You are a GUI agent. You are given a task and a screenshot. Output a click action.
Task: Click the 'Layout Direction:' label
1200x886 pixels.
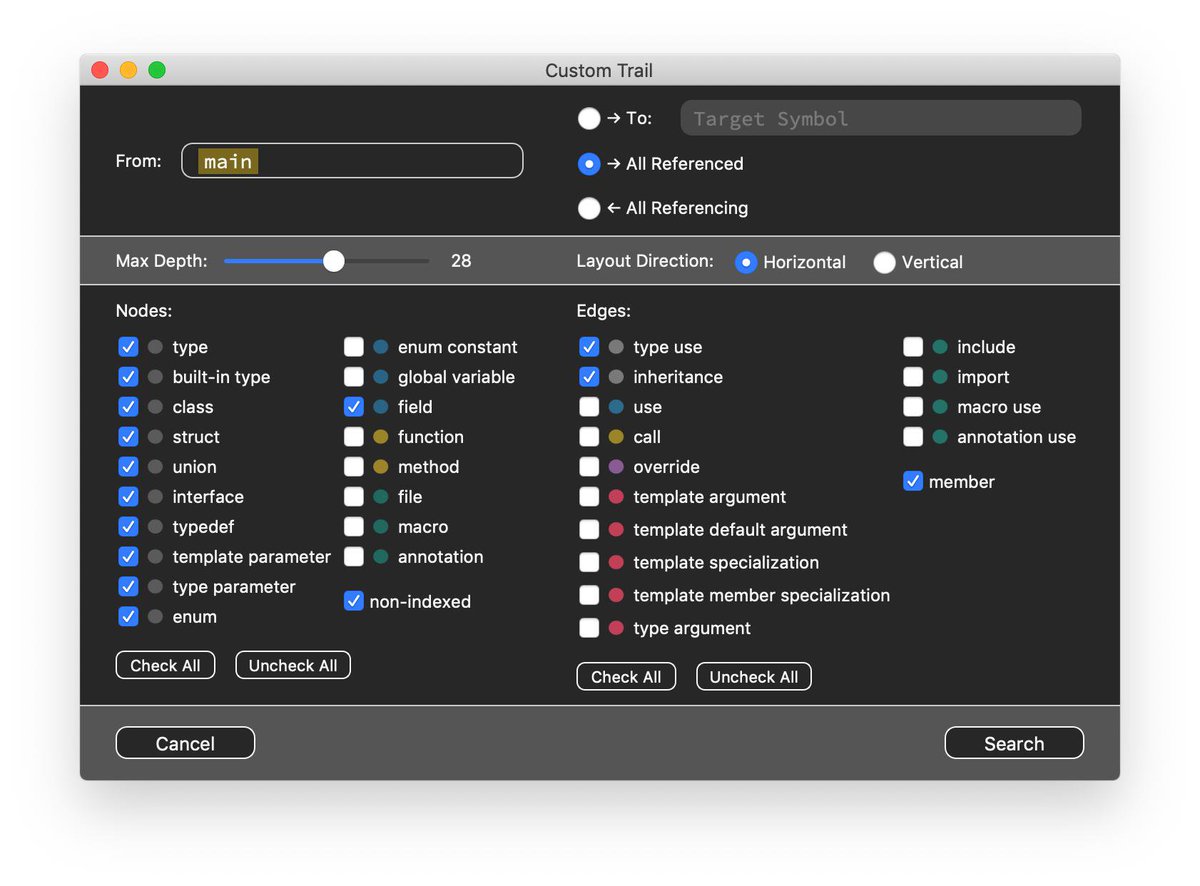point(645,261)
